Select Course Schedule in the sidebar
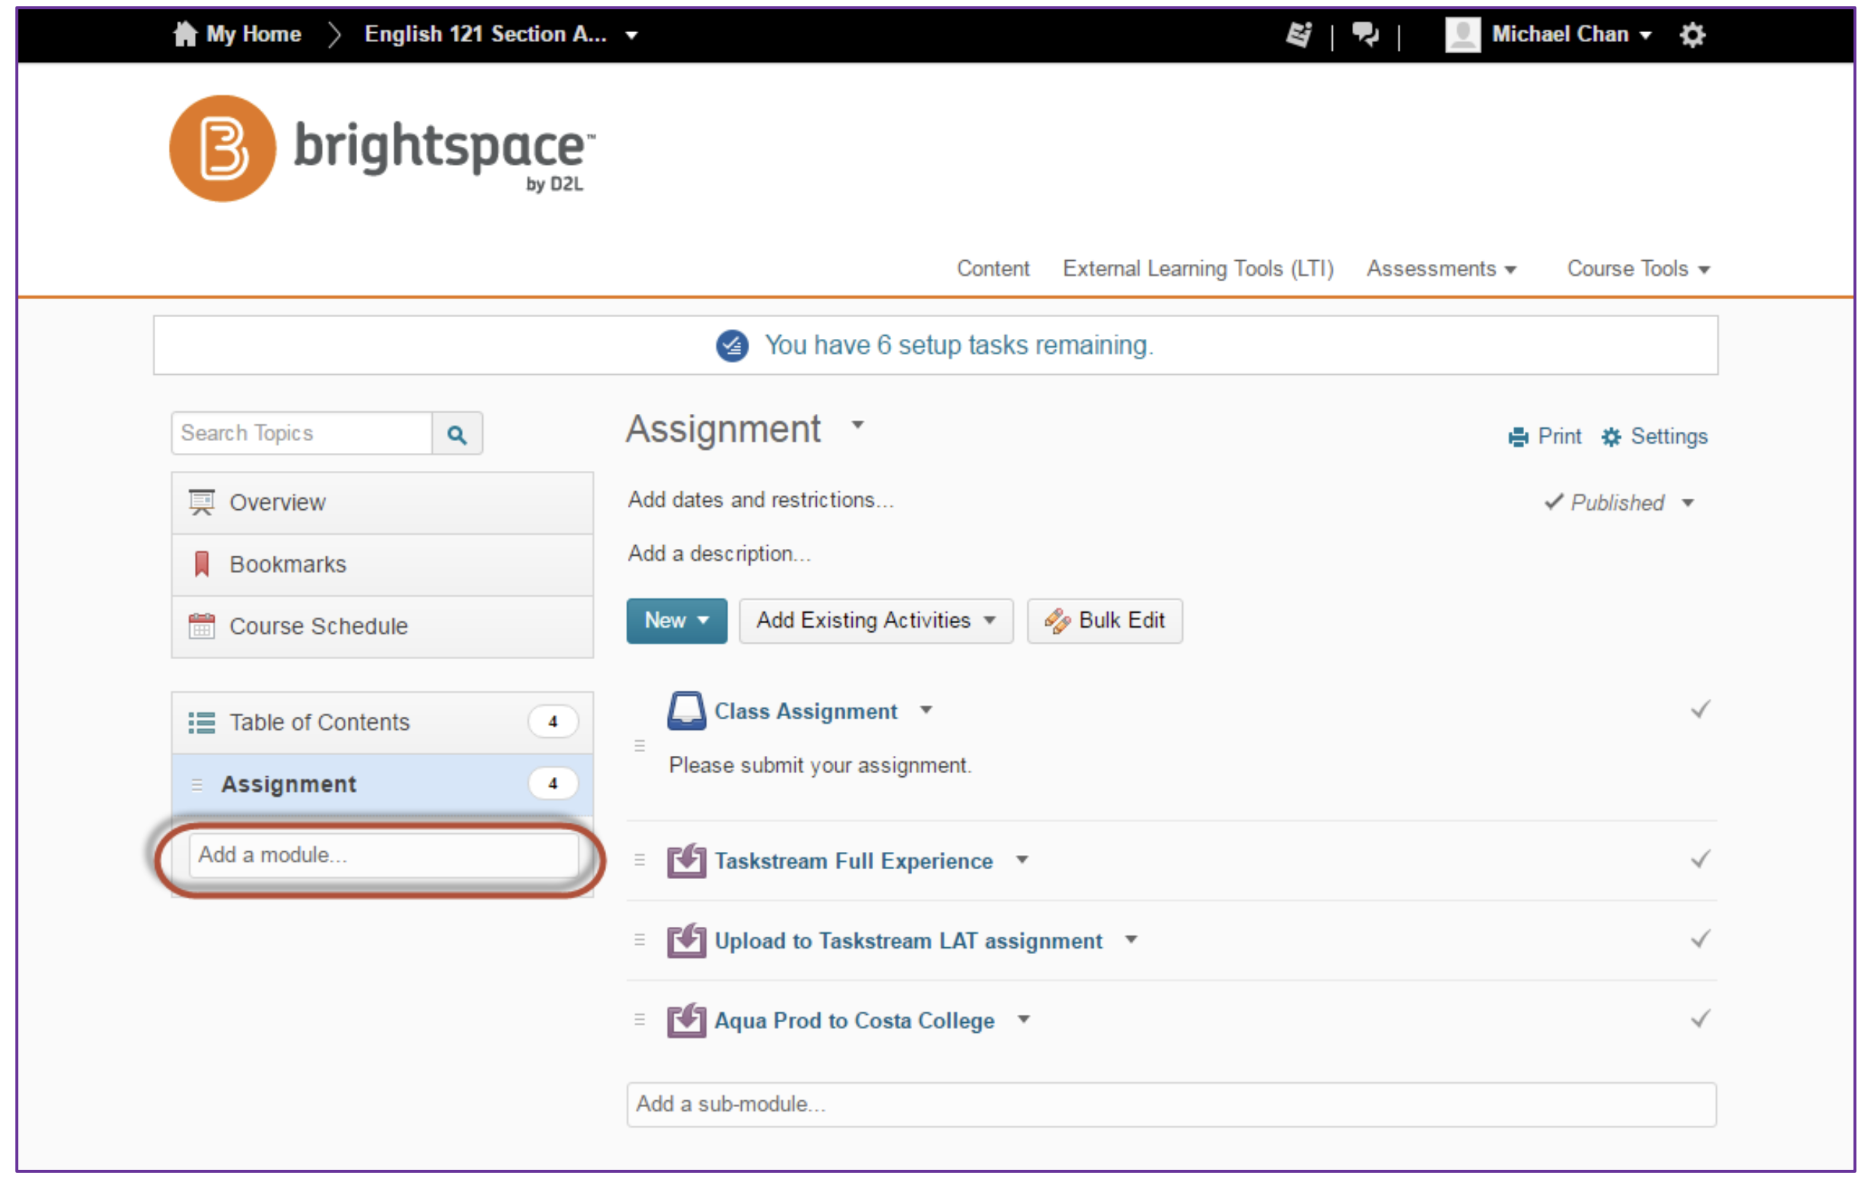This screenshot has width=1870, height=1186. [382, 627]
